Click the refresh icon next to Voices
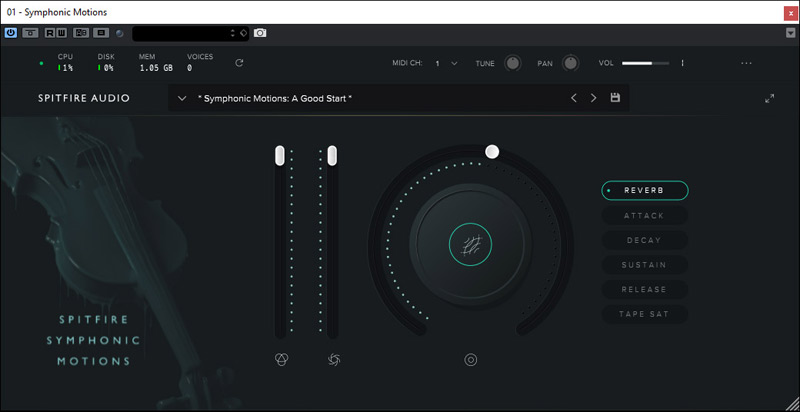This screenshot has height=412, width=800. 239,63
